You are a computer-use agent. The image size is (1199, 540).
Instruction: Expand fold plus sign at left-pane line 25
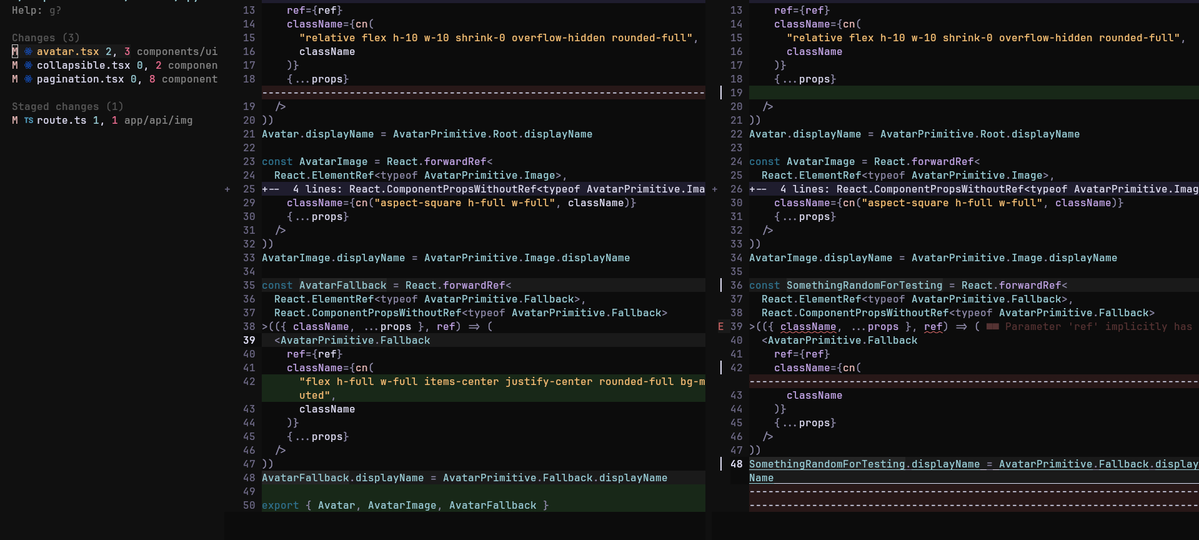228,189
